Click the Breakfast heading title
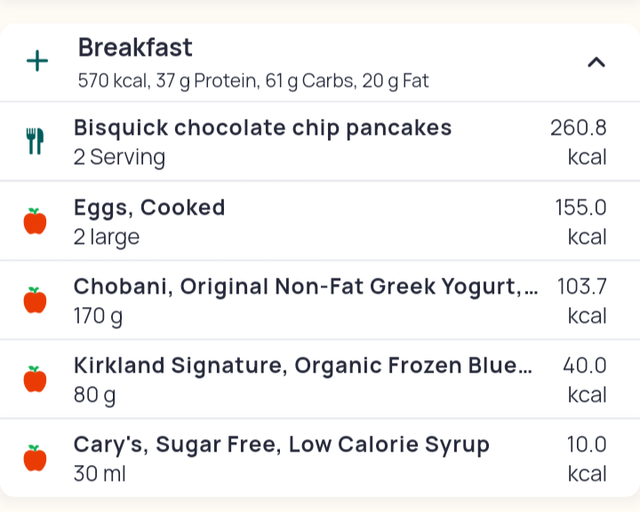 tap(135, 47)
